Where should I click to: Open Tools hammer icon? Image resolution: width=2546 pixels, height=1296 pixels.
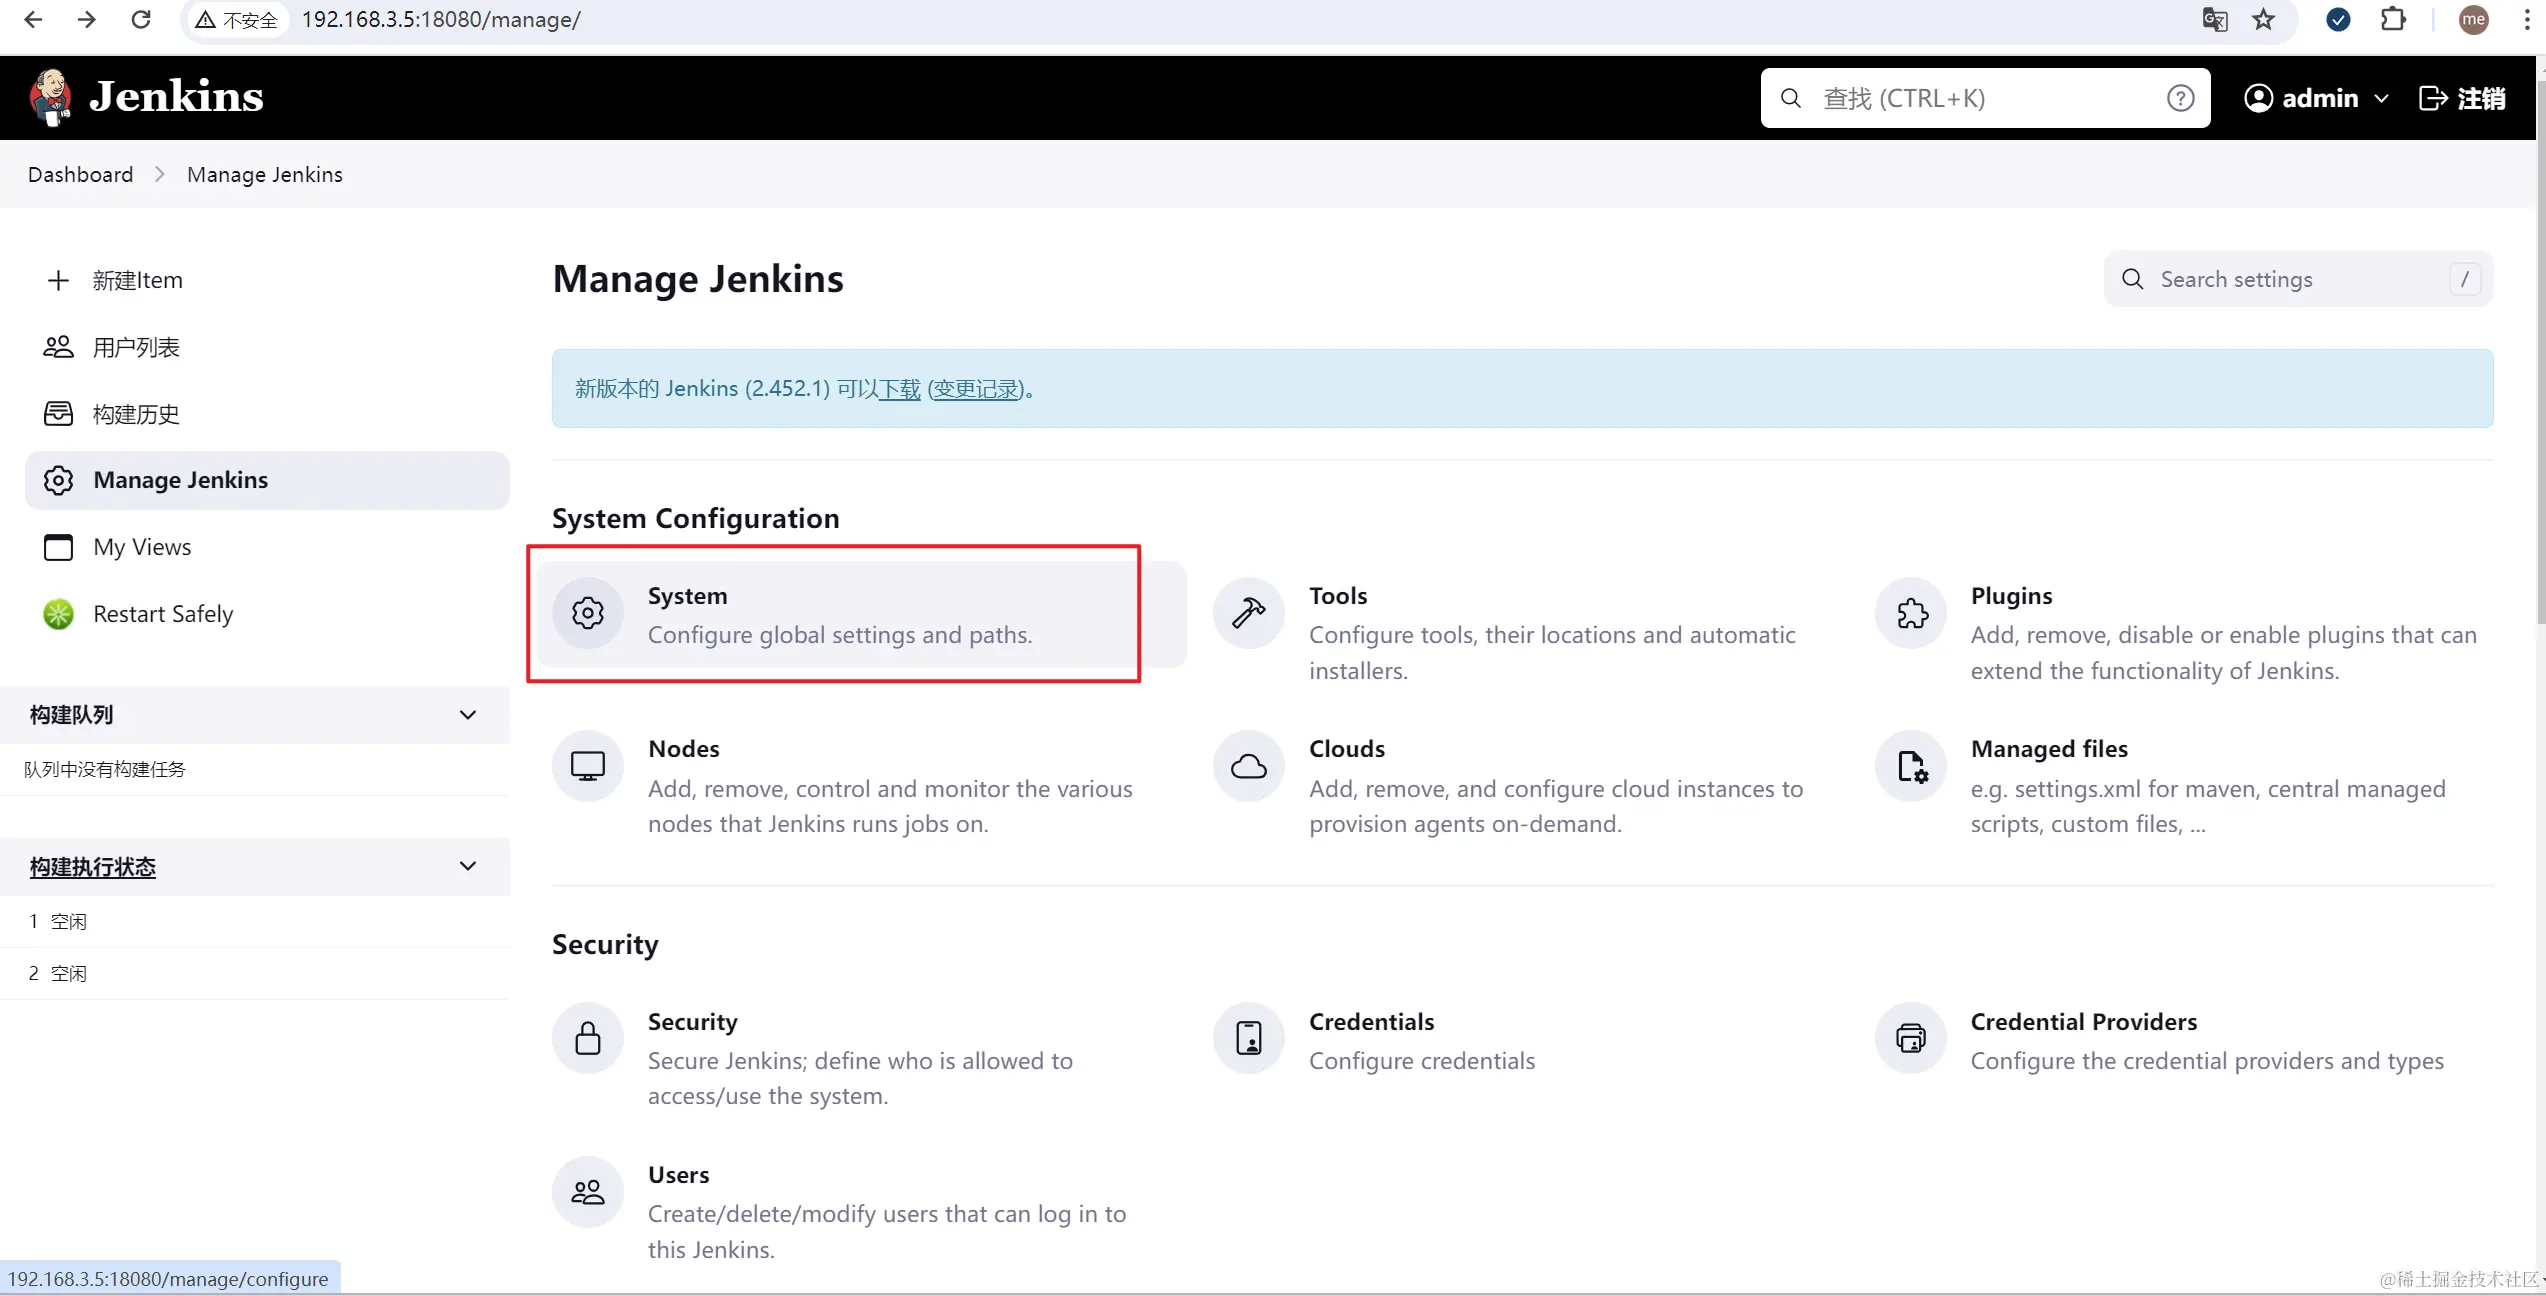coord(1248,613)
